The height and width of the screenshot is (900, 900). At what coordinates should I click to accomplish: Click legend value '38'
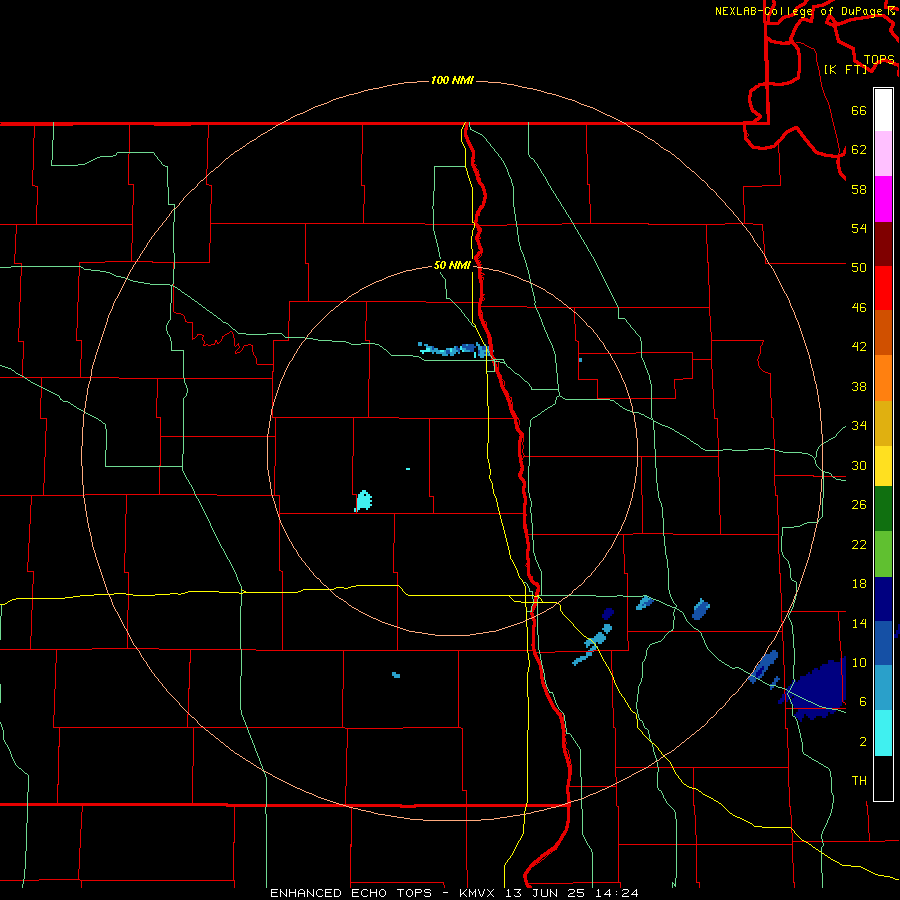[x=859, y=387]
